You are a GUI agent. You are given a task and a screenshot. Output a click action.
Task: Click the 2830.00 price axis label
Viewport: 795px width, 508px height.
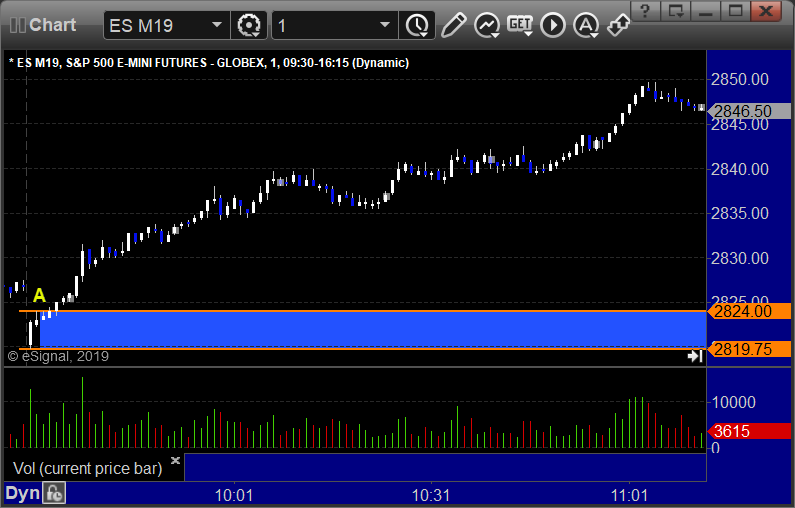point(740,258)
